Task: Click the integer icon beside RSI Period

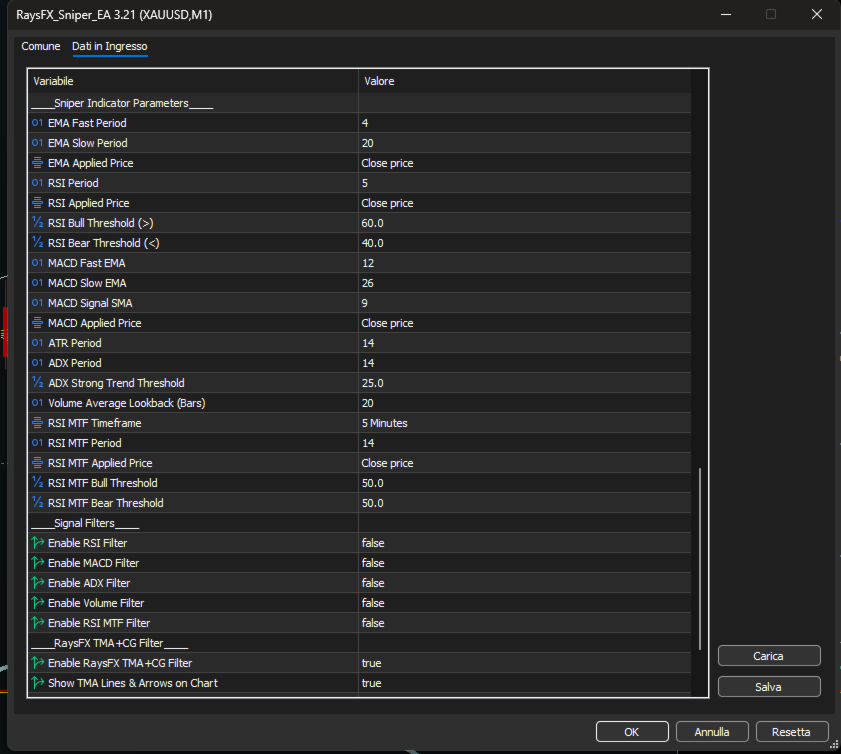Action: tap(37, 183)
